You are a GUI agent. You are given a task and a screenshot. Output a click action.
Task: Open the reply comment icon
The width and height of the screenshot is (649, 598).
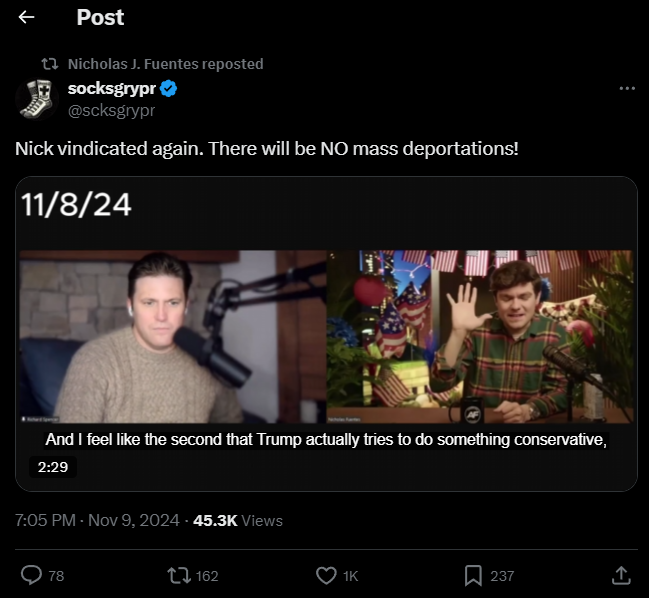click(x=31, y=575)
